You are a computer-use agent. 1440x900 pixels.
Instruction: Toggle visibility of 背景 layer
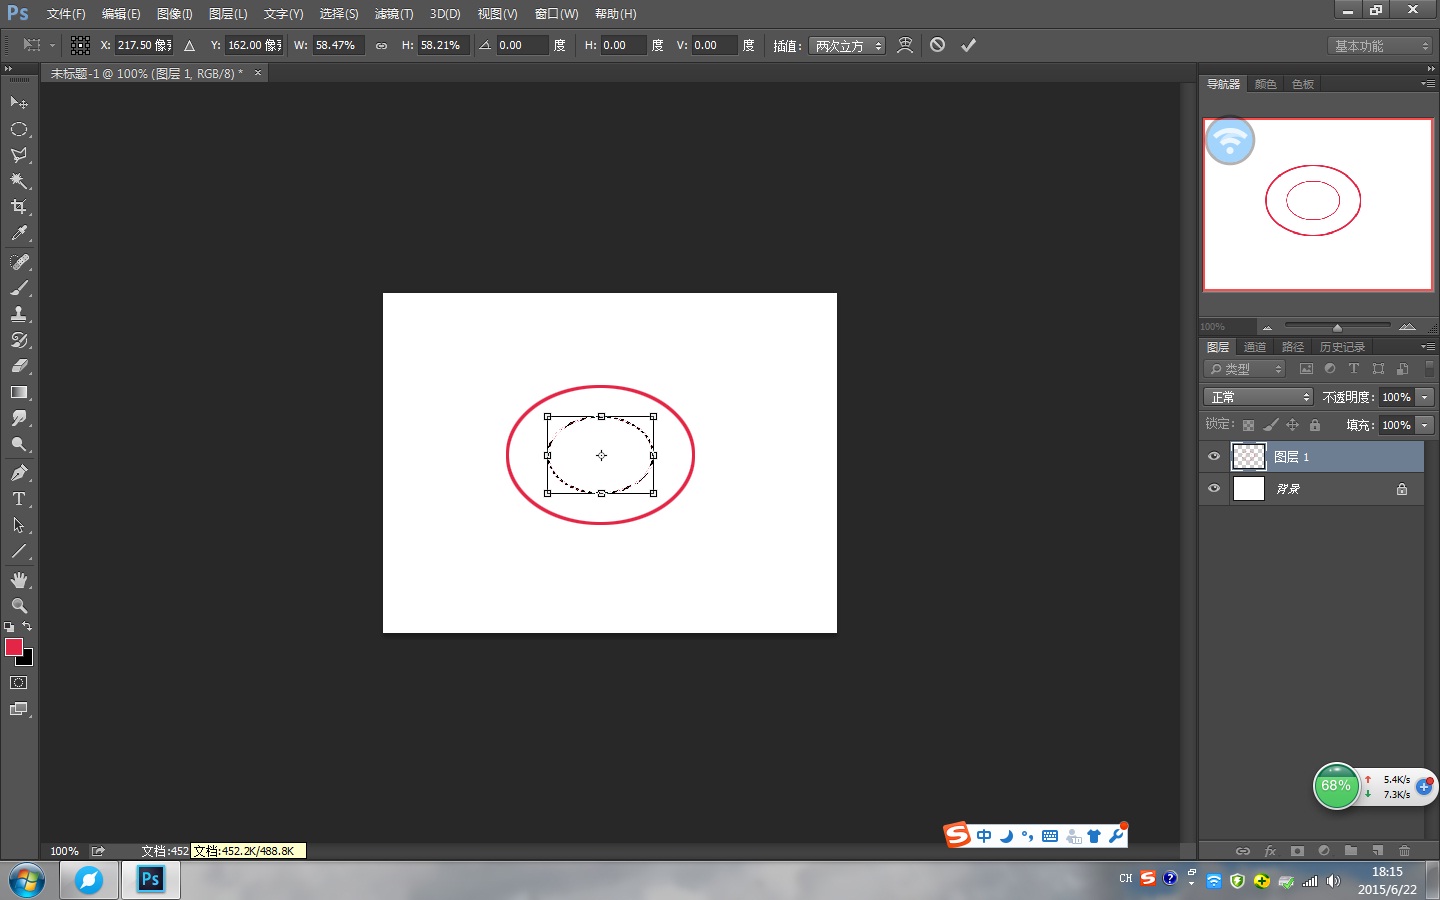click(1214, 489)
